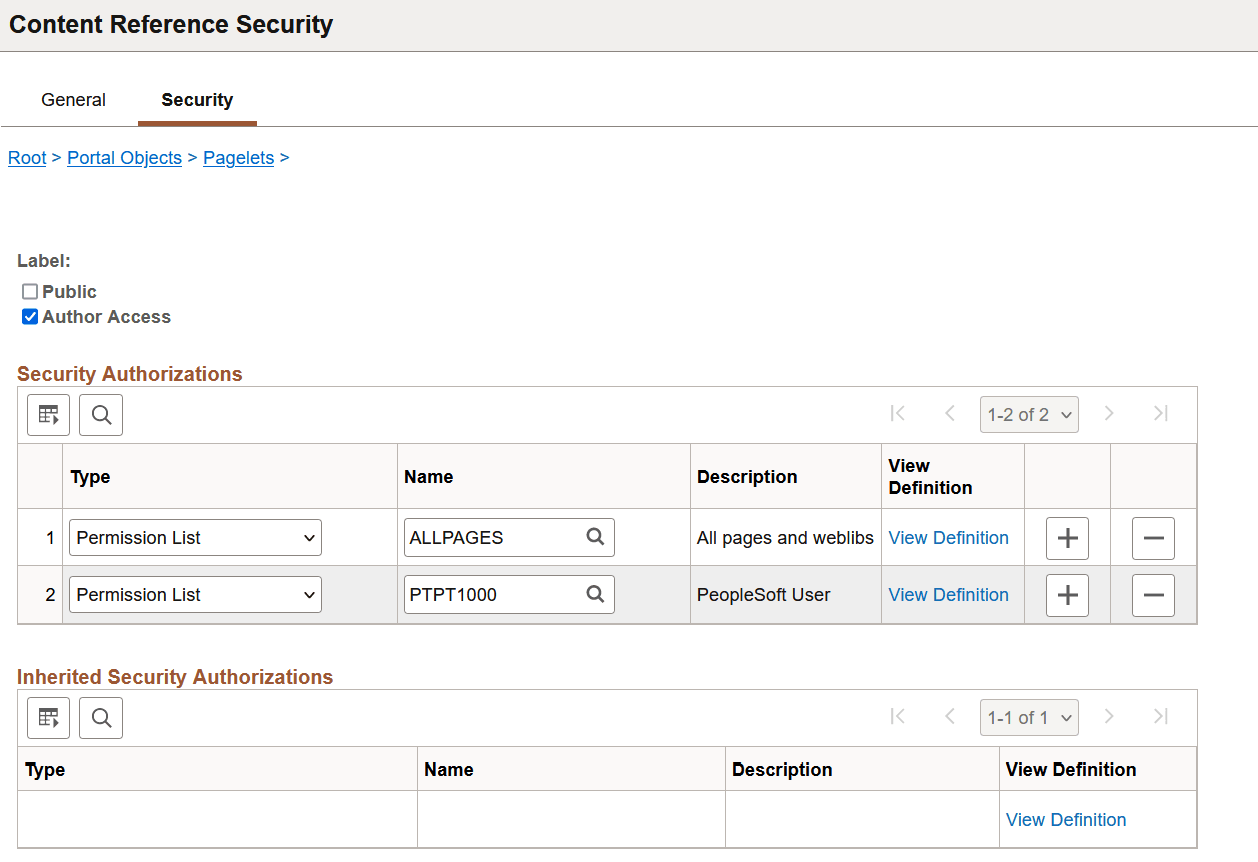Enable the Public checkbox
The height and width of the screenshot is (862, 1258).
tap(29, 291)
